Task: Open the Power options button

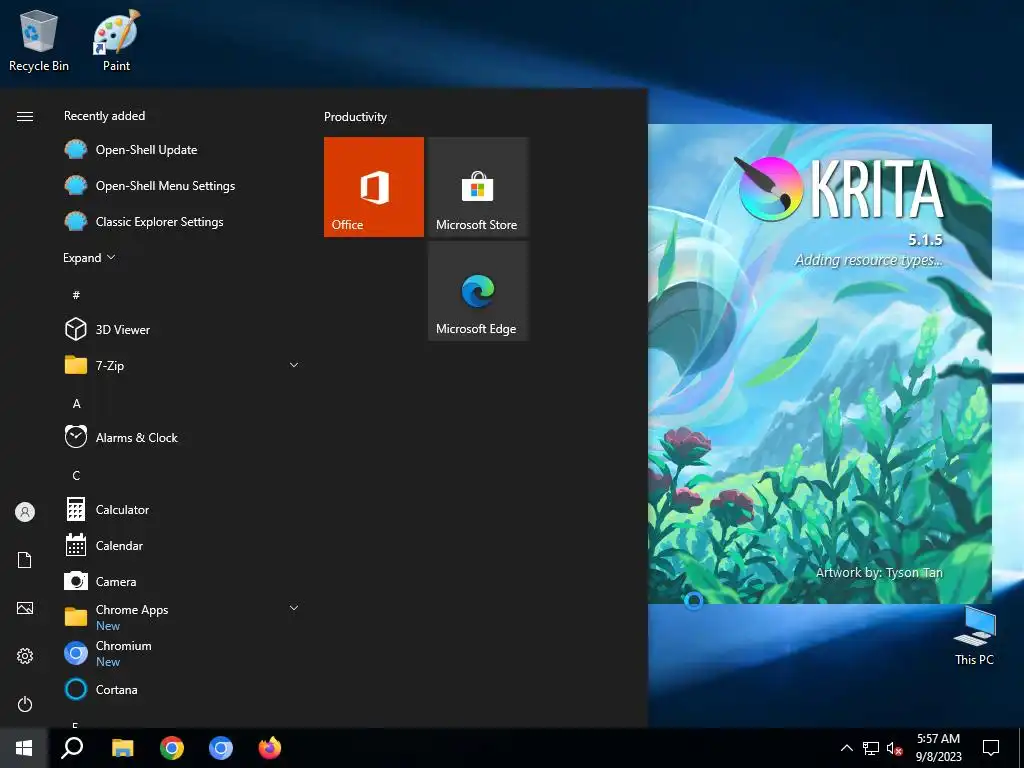Action: tap(25, 704)
